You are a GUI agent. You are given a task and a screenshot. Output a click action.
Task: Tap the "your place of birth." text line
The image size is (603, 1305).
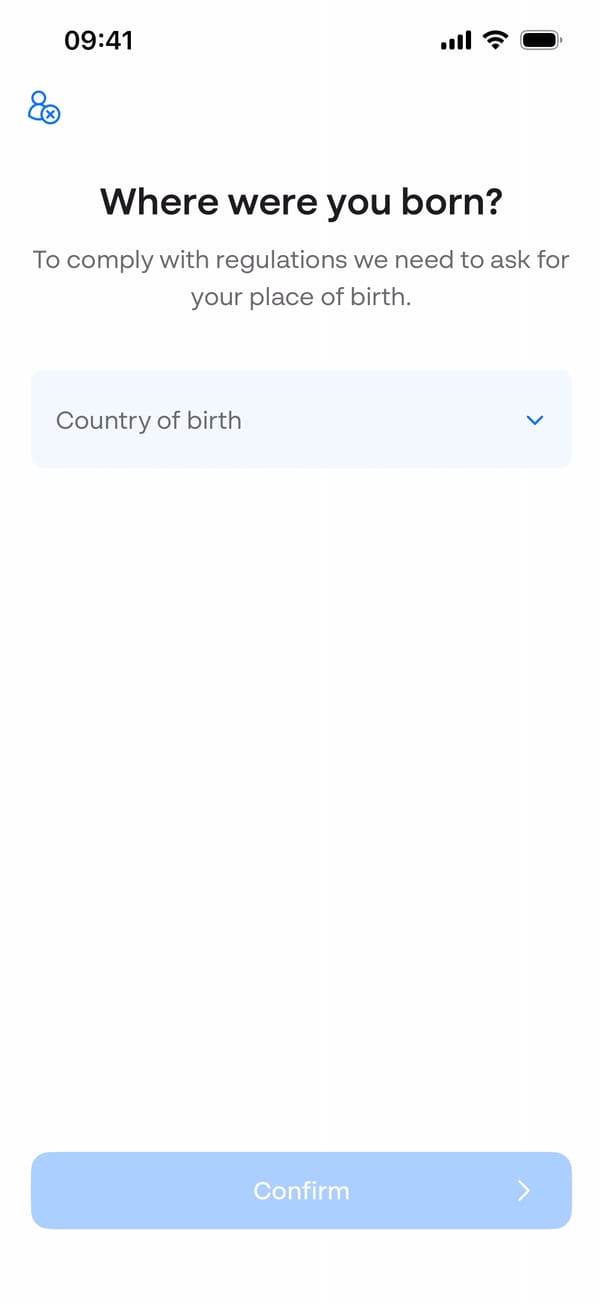[301, 298]
